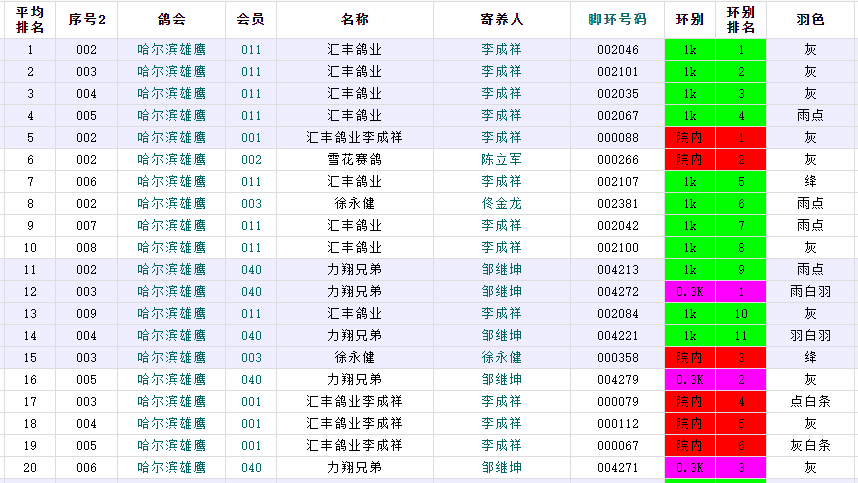Select ring number 002046
Image resolution: width=858 pixels, height=483 pixels.
pos(617,49)
